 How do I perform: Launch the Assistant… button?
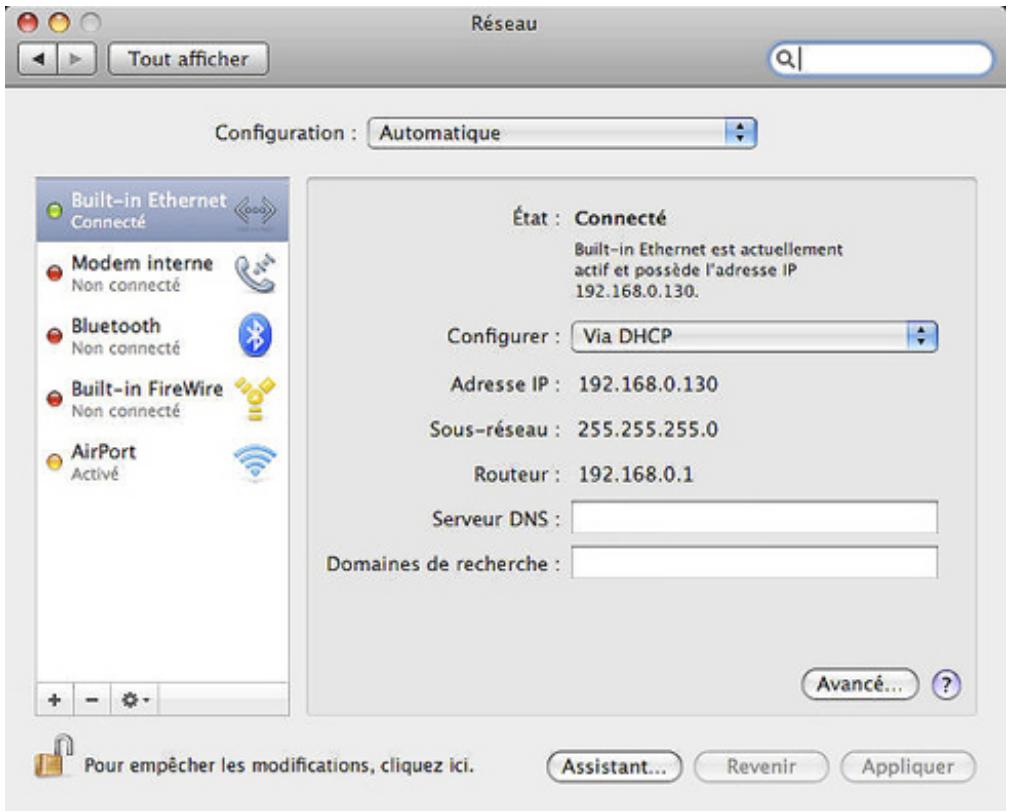coord(614,767)
